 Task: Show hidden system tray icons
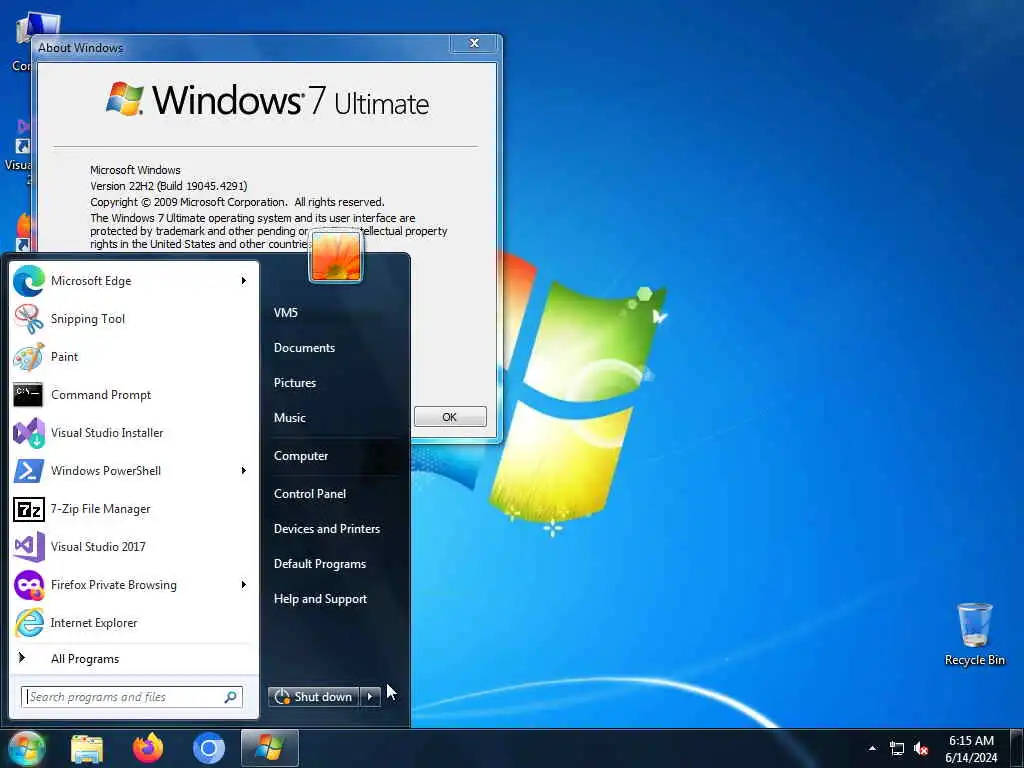pos(872,748)
